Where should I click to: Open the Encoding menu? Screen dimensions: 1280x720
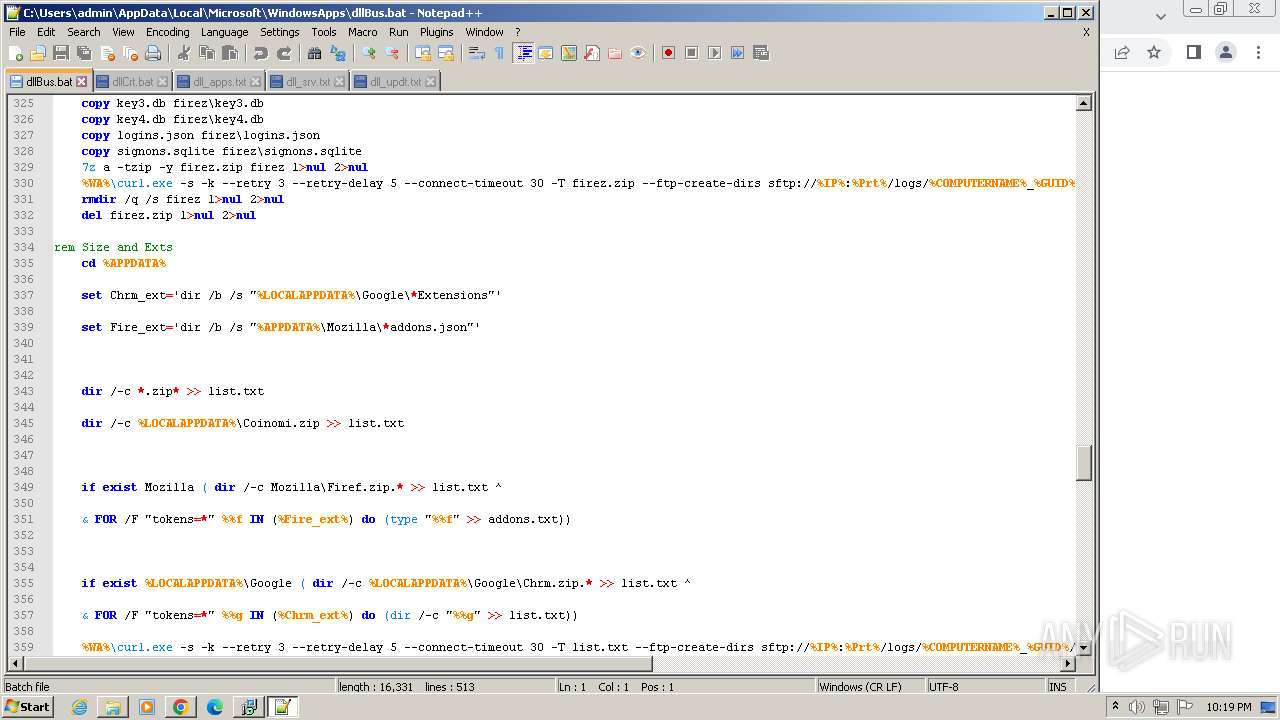167,32
